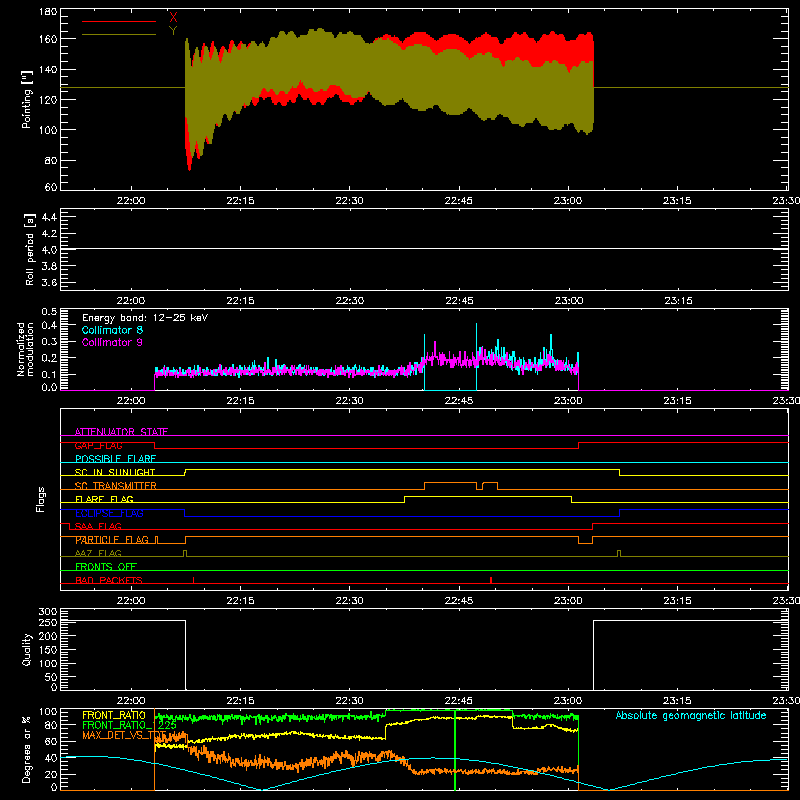Click the orange MAX_DET_VS_TOT legend label
Screen dimensions: 800x800
[x=124, y=735]
